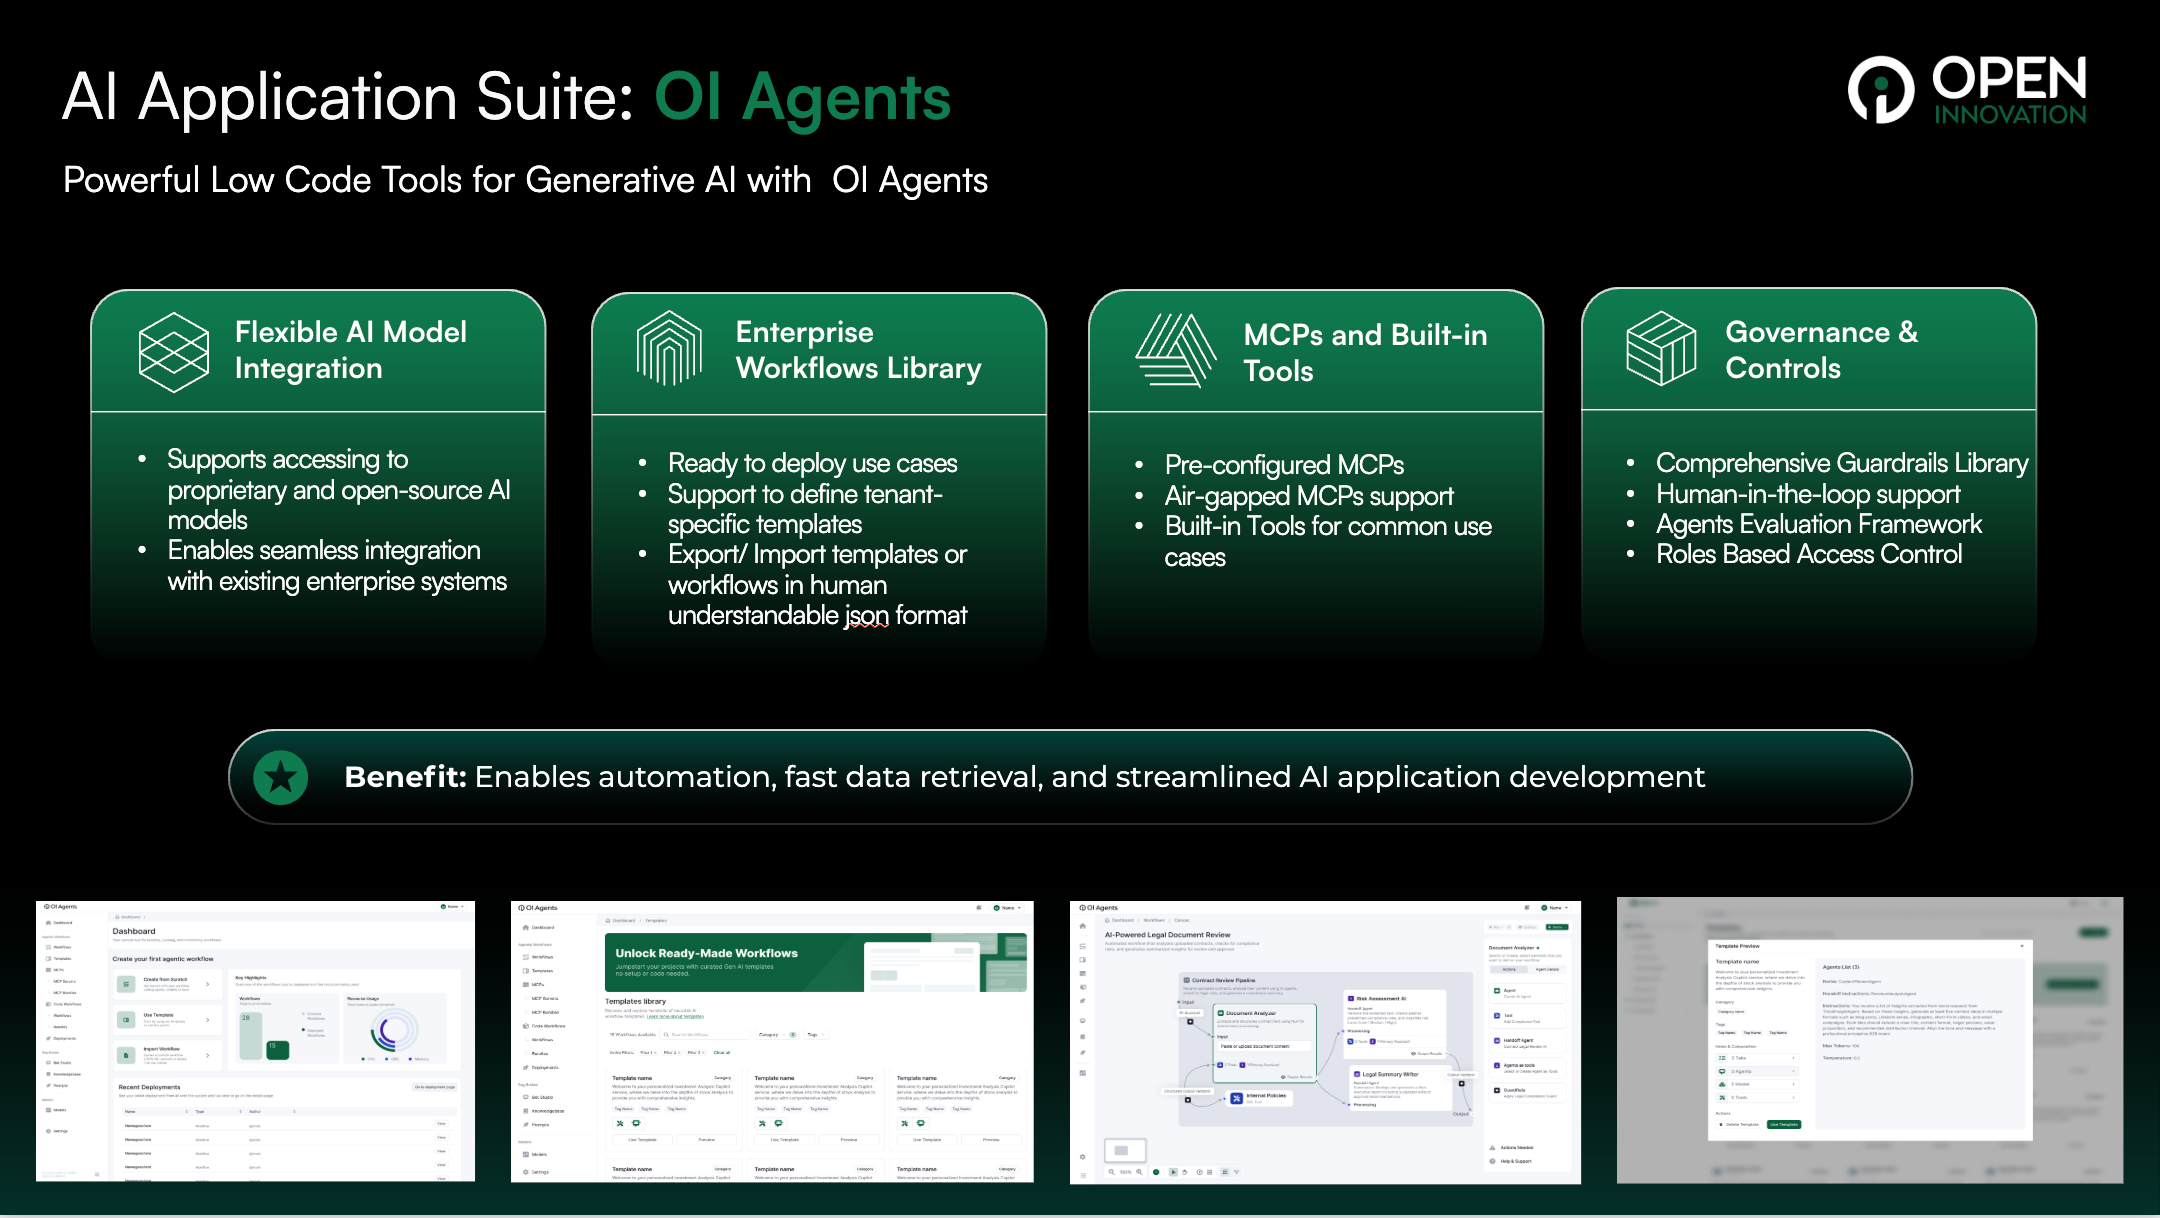Click the Open Innovation logo
Screen dimensions: 2160x1218
[1966, 90]
